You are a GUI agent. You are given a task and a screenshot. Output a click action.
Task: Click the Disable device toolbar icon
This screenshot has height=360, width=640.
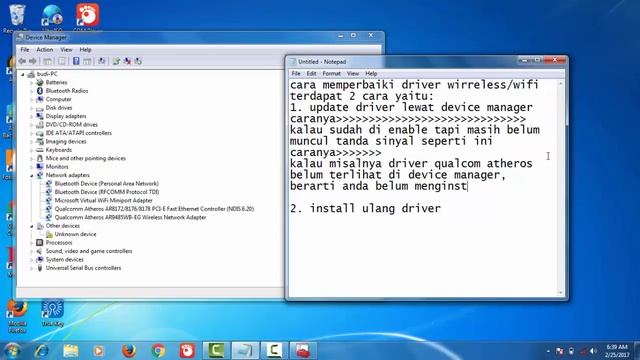(x=138, y=61)
